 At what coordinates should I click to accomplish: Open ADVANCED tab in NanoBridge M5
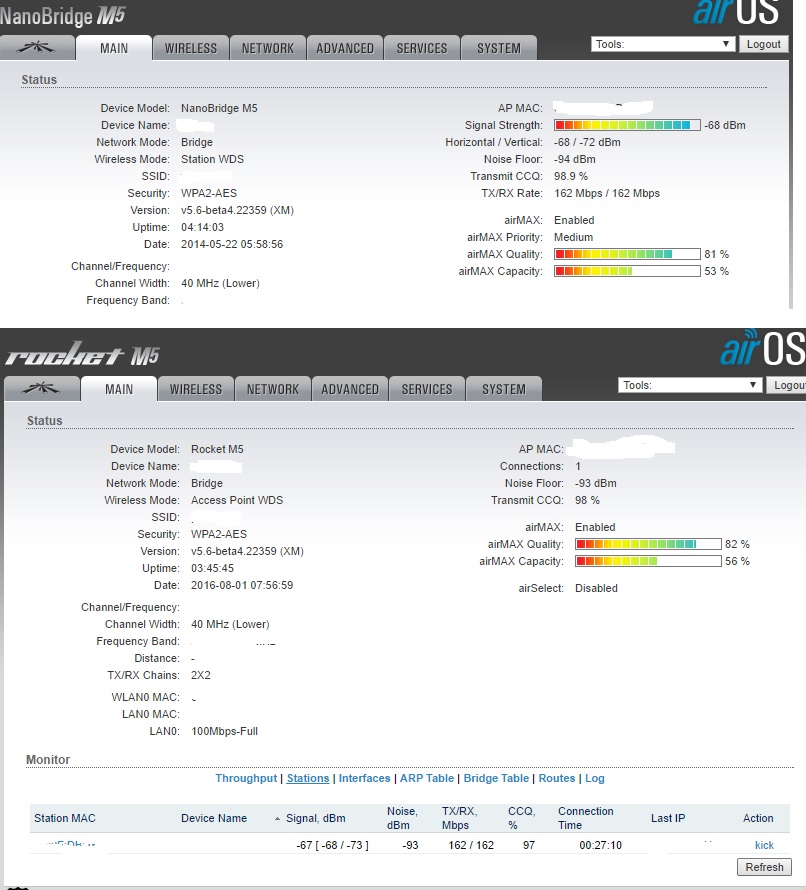pos(345,48)
